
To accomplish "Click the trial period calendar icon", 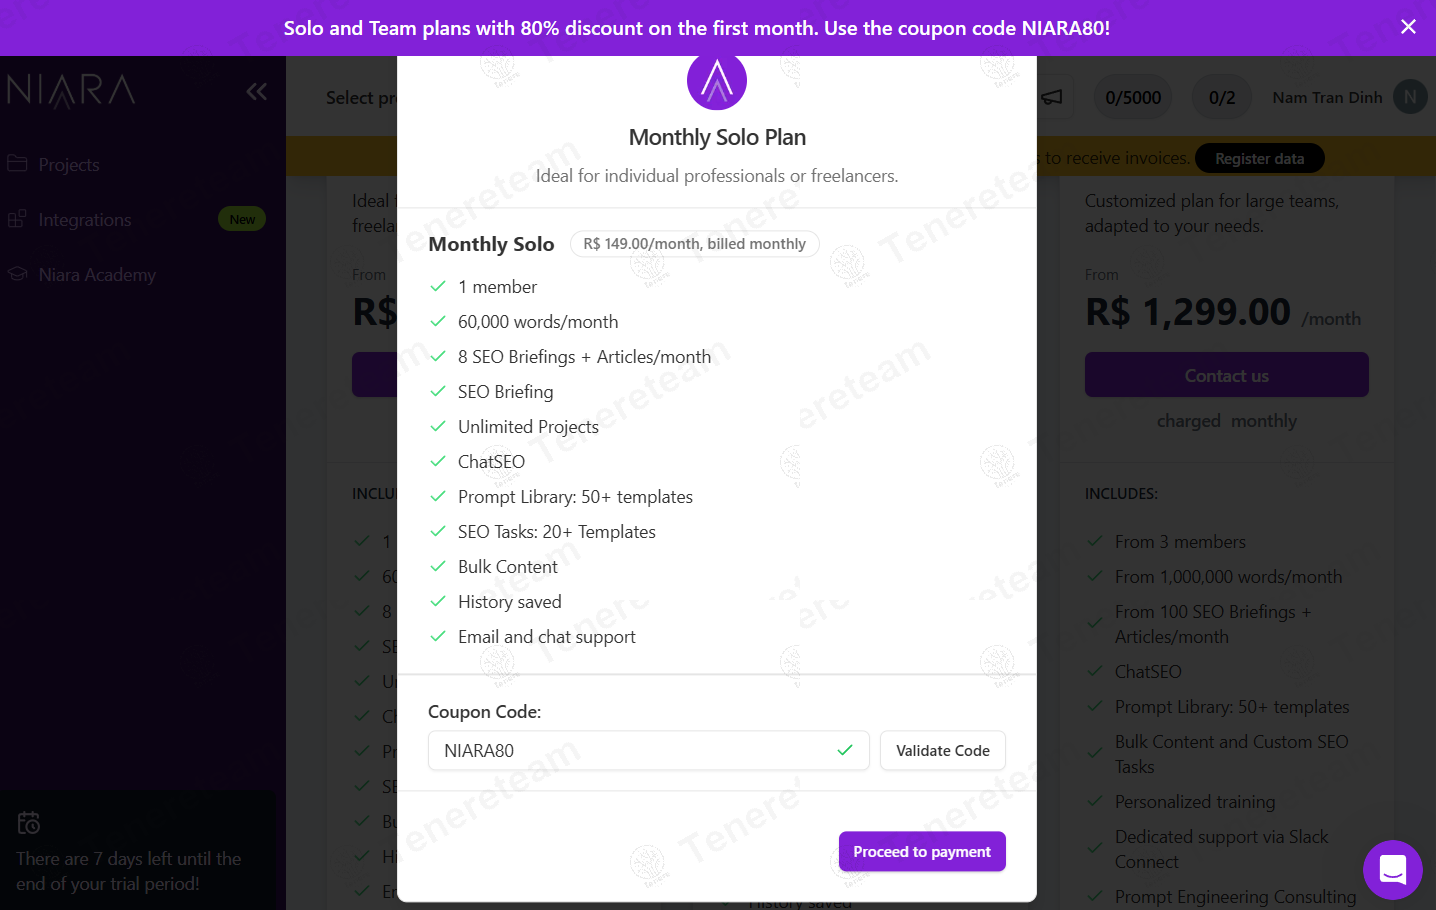I will [x=29, y=823].
